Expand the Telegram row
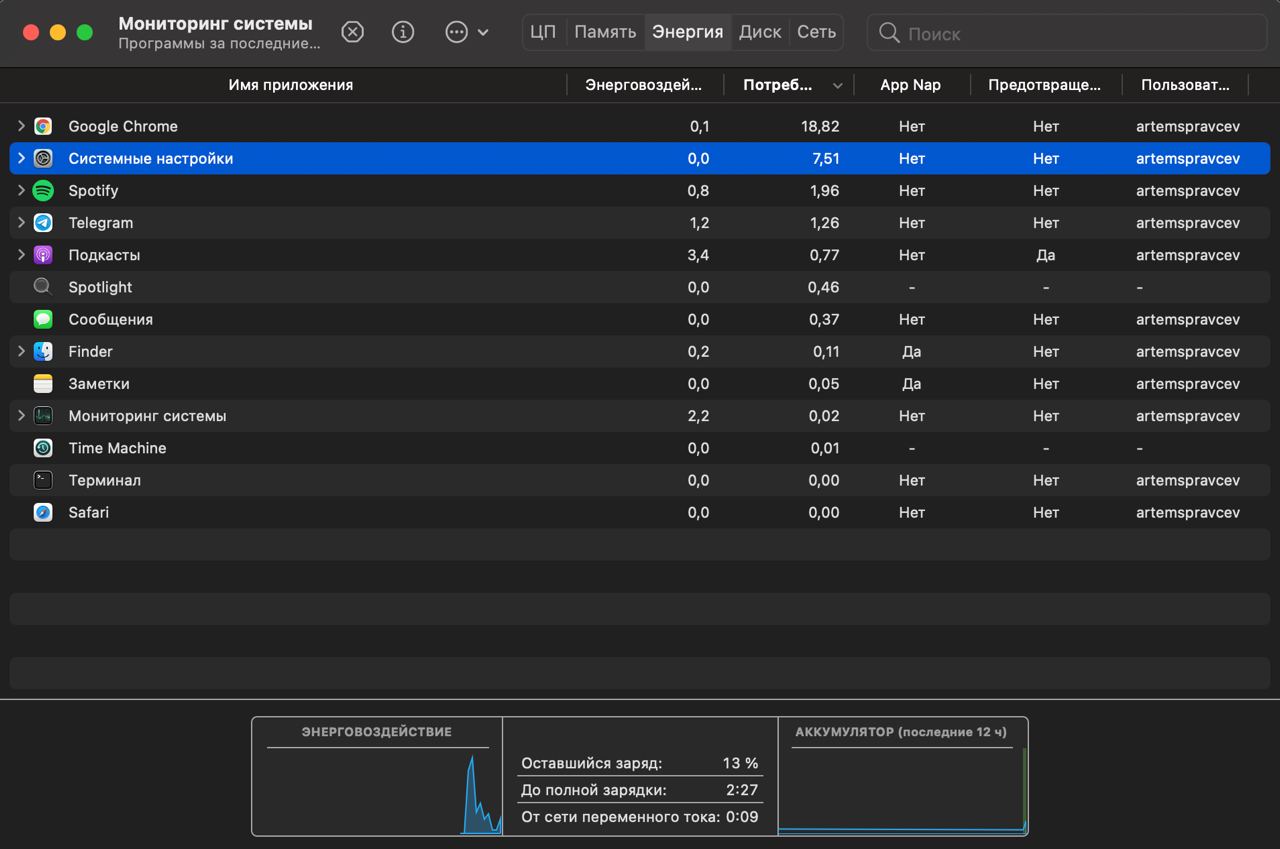The width and height of the screenshot is (1280, 849). click(x=21, y=222)
